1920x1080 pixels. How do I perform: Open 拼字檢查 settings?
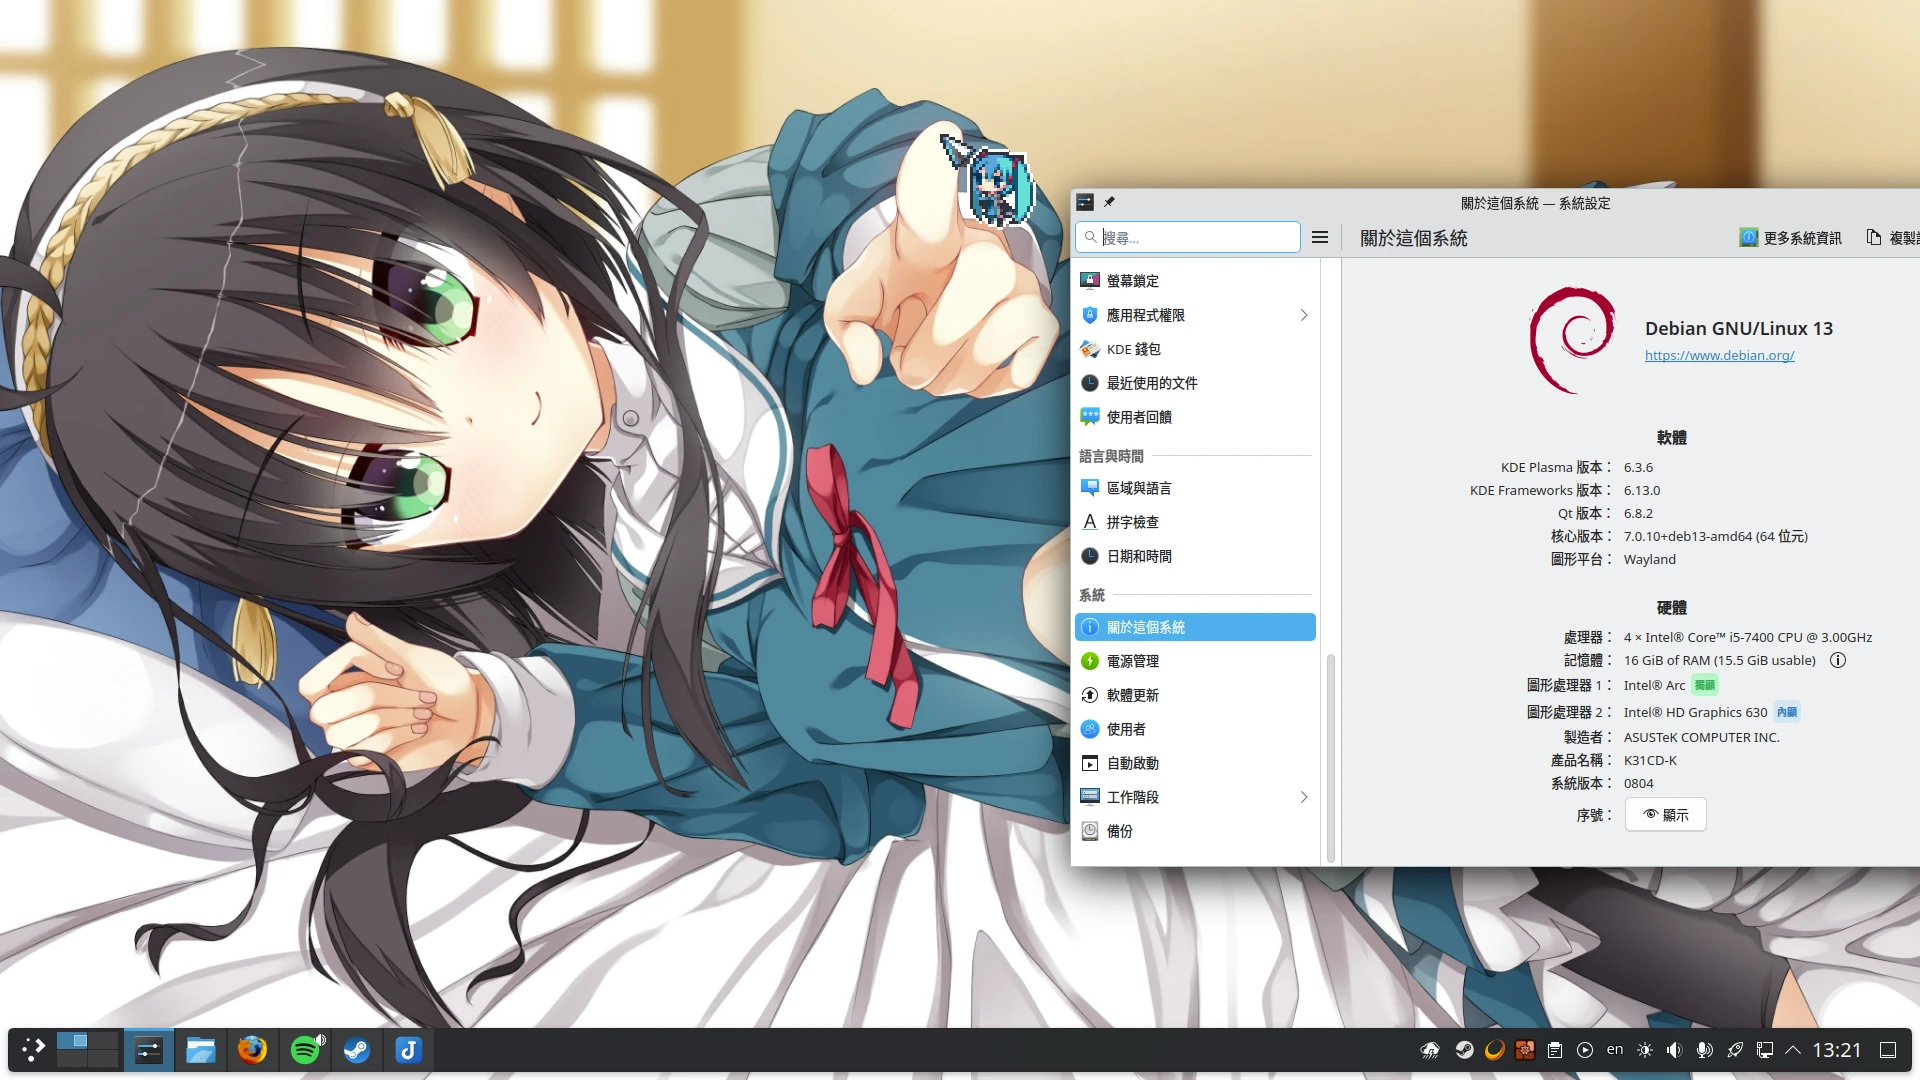1195,522
